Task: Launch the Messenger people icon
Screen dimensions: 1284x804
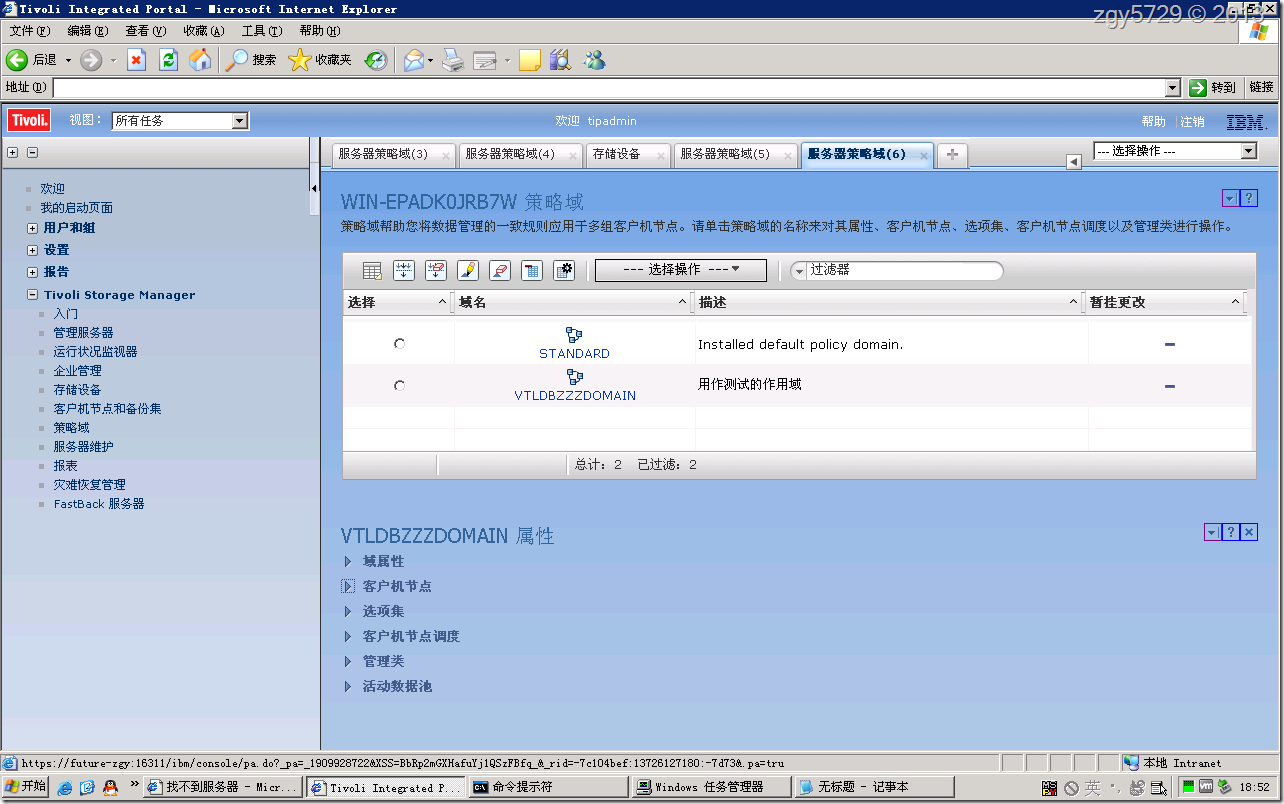Action: pos(595,60)
